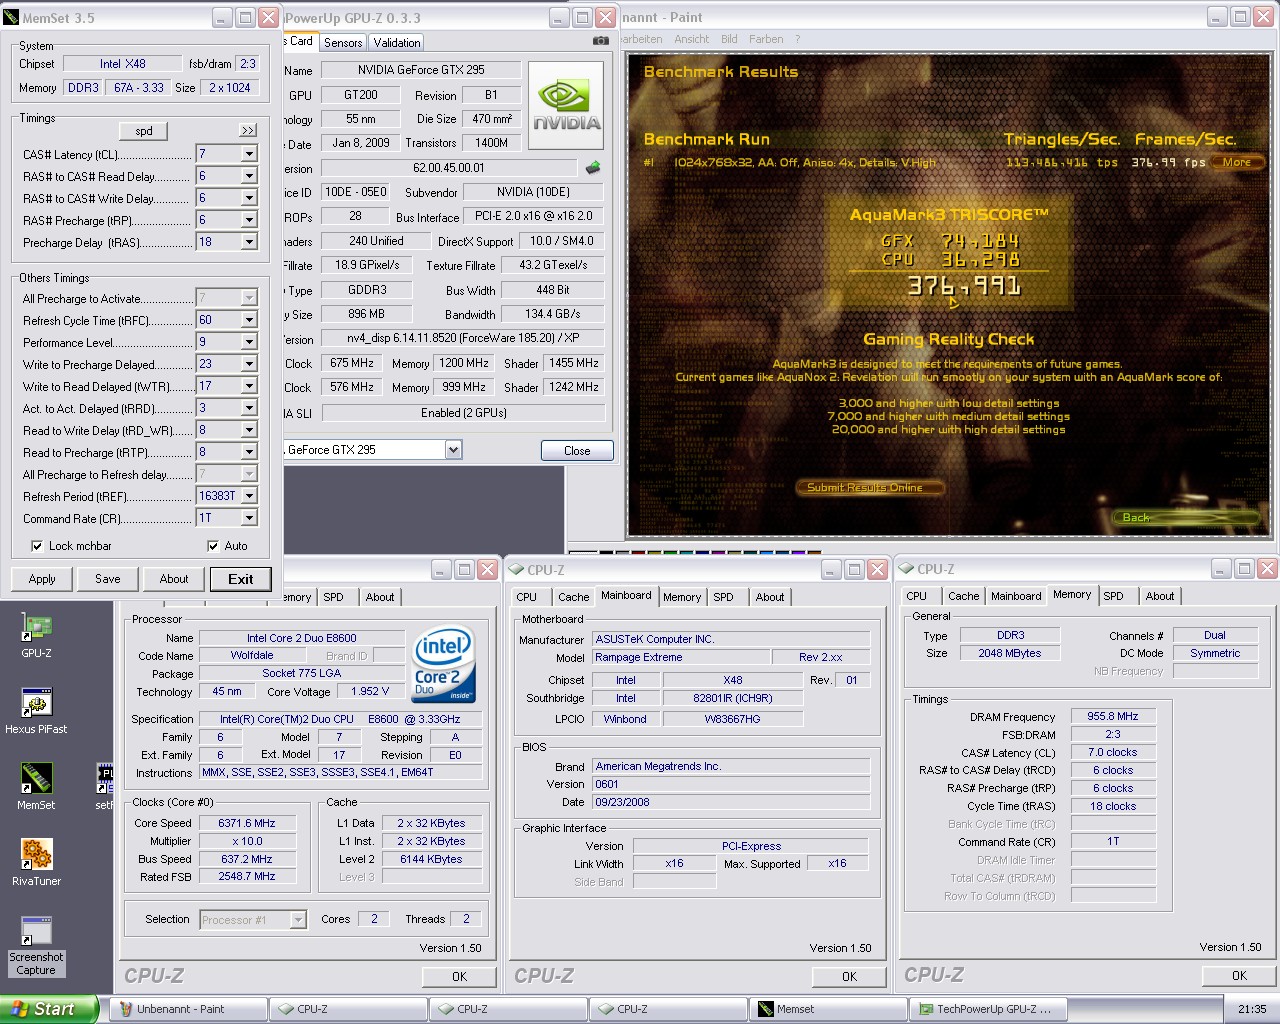Screen dimensions: 1280x1024
Task: Click the More button in benchmark results
Action: (1236, 162)
